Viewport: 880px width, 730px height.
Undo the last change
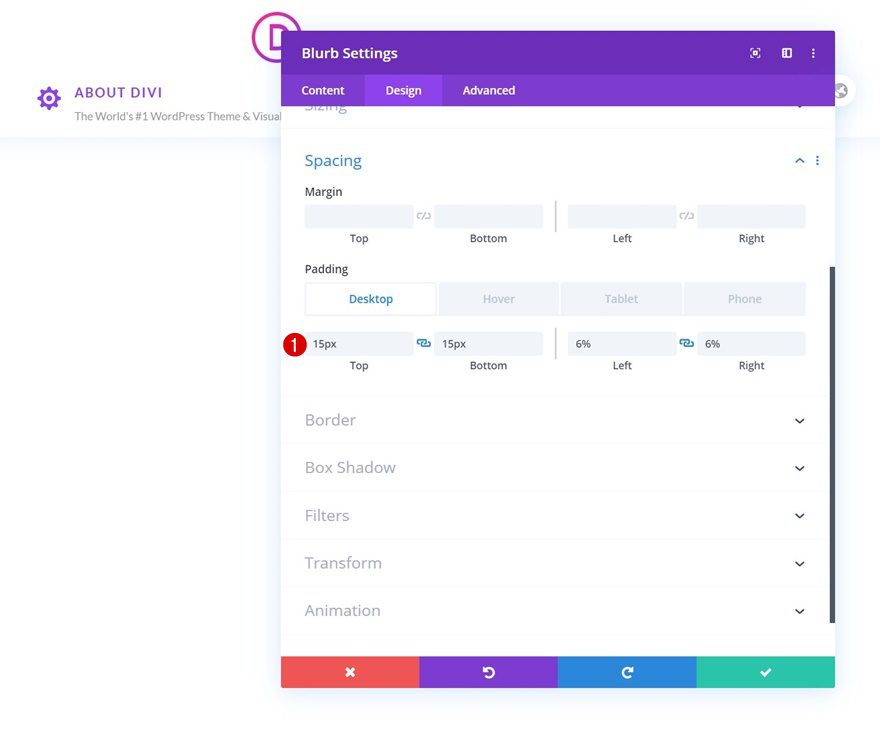click(488, 671)
